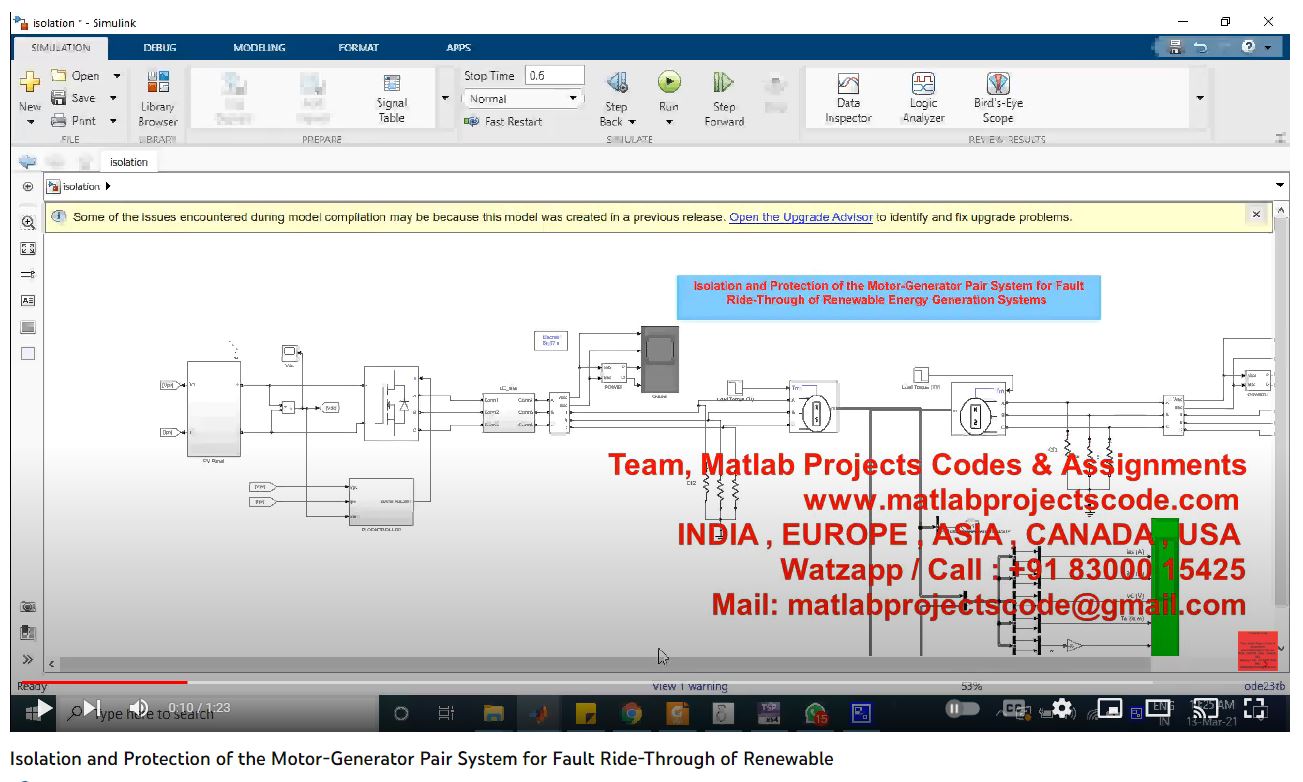Click the Annotation text icon in palette
The width and height of the screenshot is (1303, 782).
coord(28,300)
